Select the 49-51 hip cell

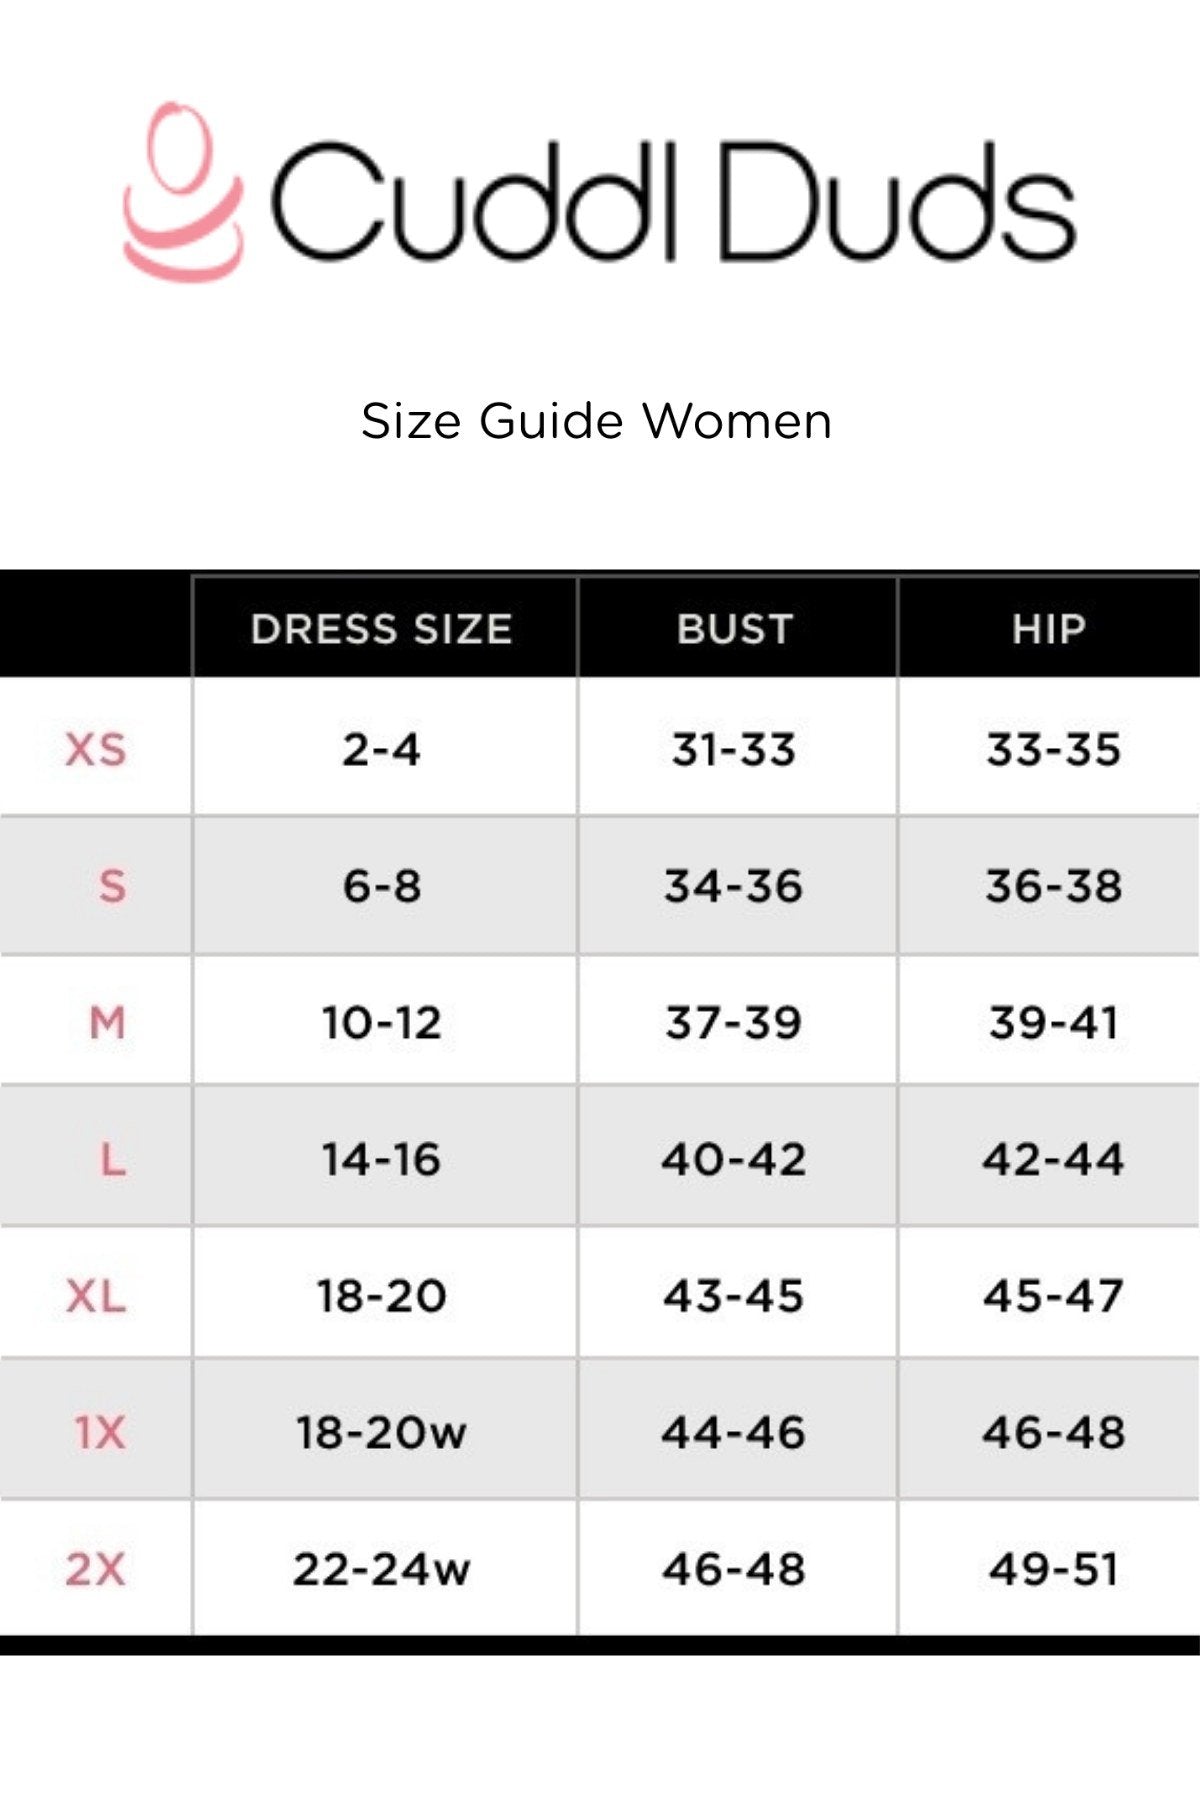(1053, 1568)
